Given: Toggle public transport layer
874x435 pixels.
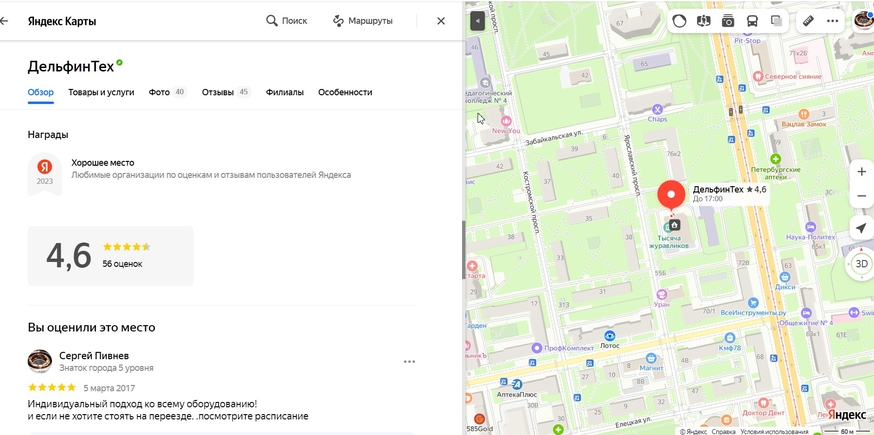Looking at the screenshot, I should tap(752, 21).
